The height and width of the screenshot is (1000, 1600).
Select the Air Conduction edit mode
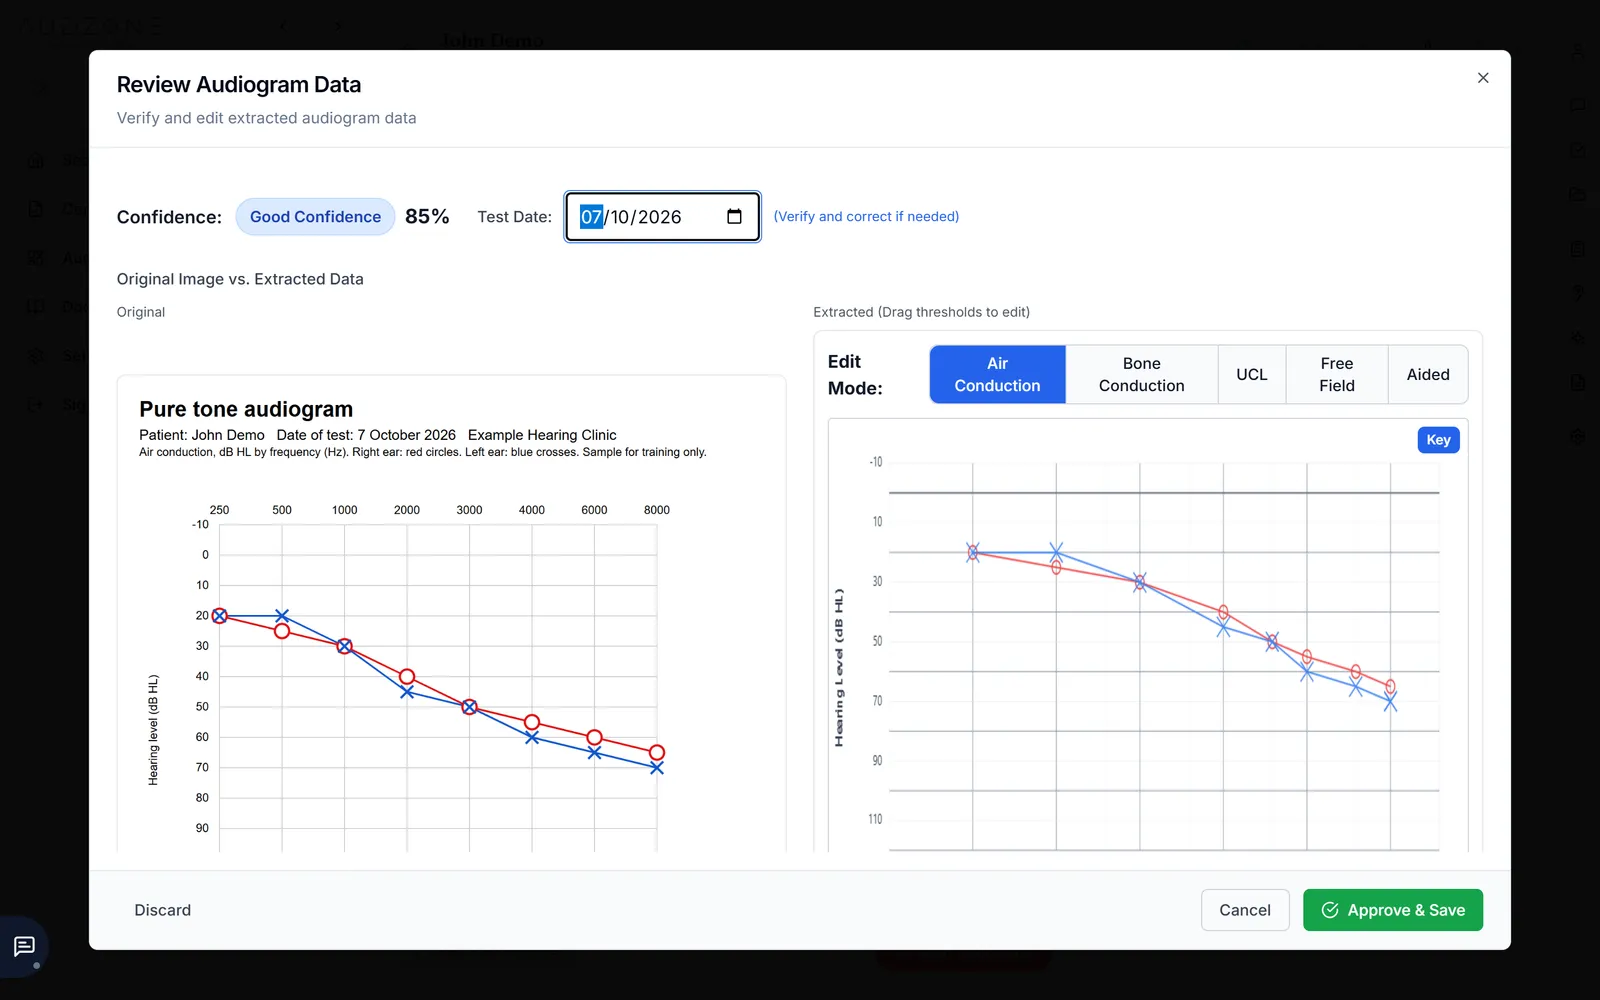tap(997, 375)
